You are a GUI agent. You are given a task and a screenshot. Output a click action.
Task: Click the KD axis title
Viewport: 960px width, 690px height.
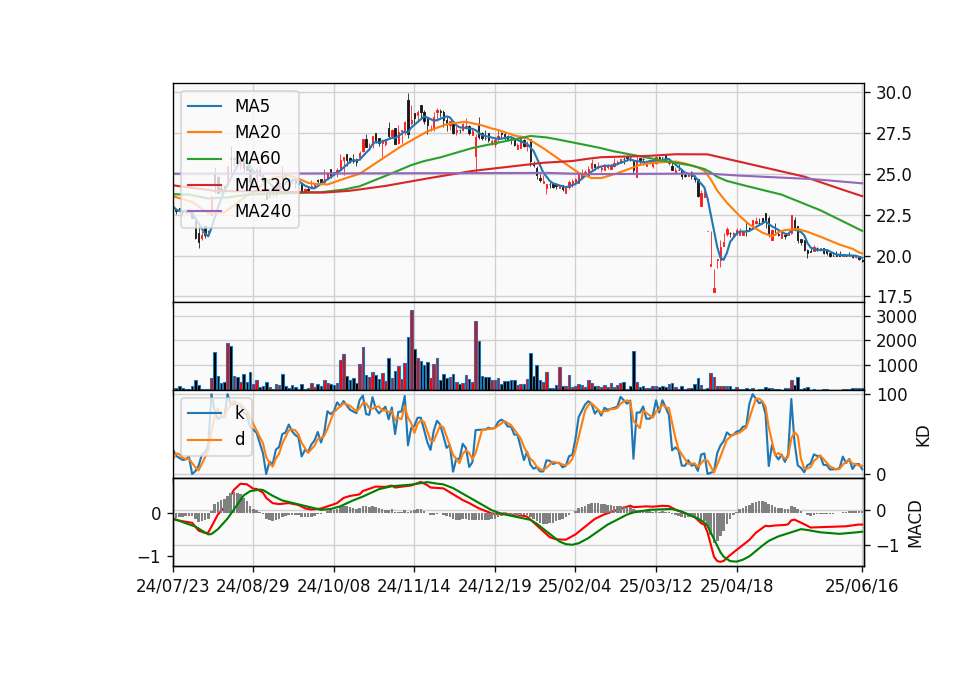[922, 437]
